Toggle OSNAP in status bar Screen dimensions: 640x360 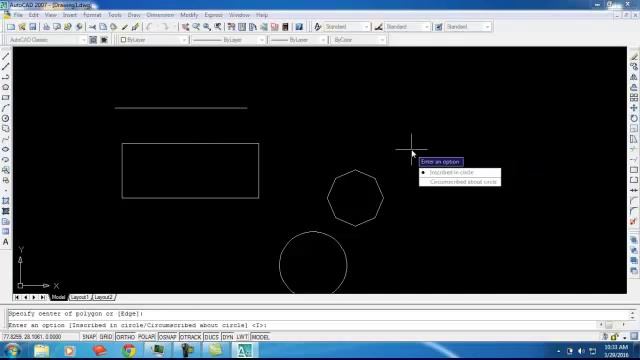click(x=167, y=337)
